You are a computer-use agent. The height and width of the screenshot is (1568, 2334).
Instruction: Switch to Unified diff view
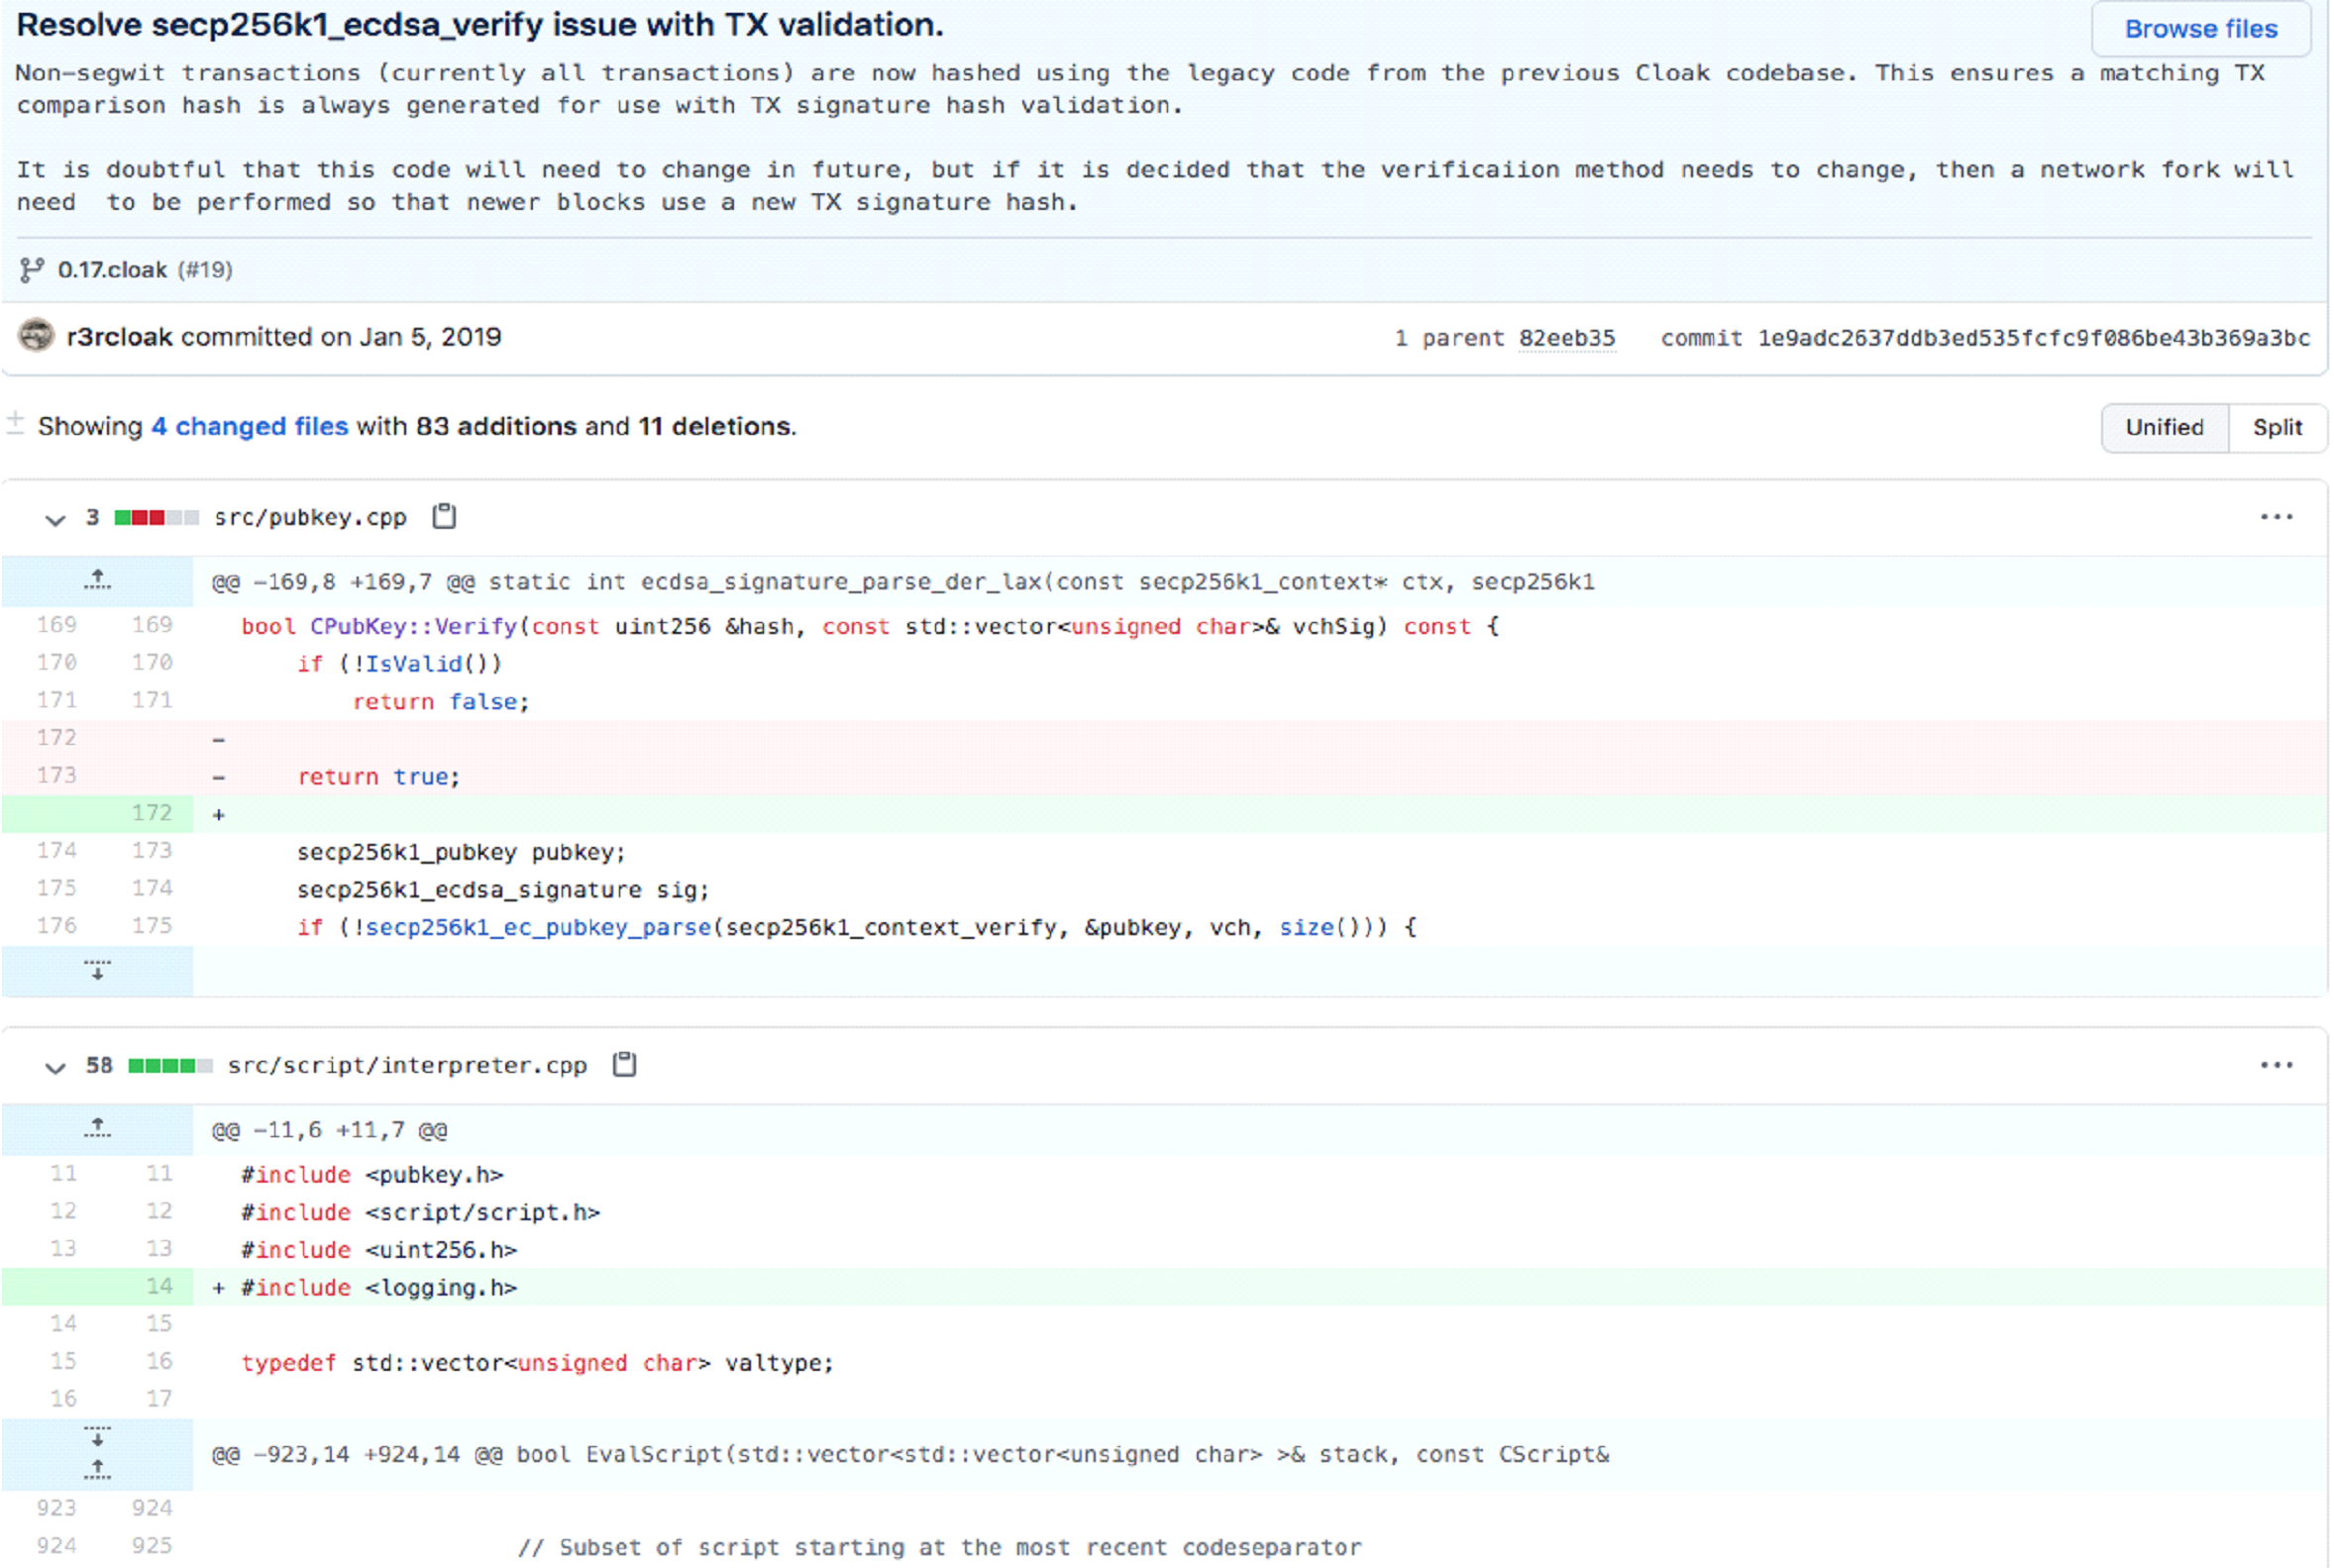pos(2164,428)
